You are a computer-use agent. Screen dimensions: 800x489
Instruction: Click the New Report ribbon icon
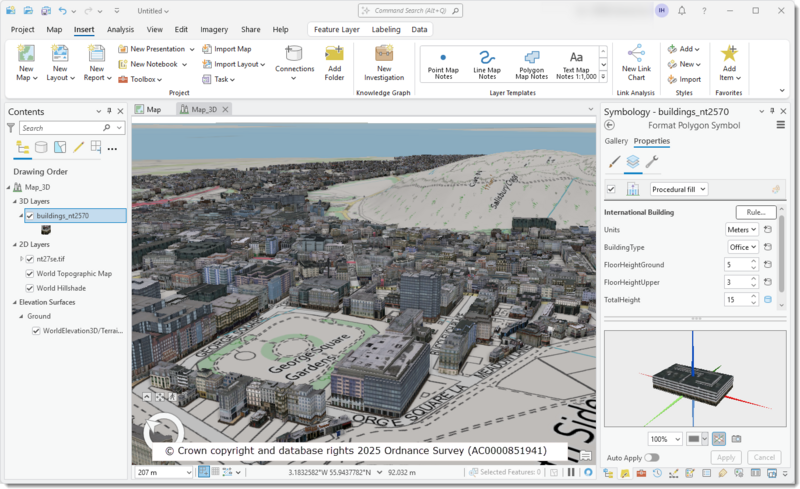[x=96, y=55]
